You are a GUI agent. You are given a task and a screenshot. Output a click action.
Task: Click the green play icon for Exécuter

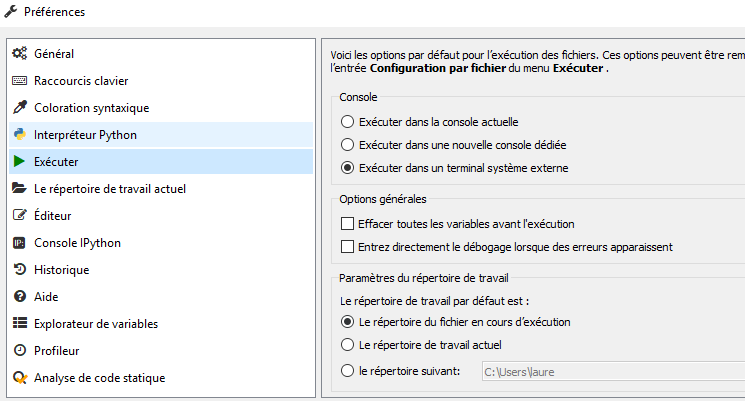pos(19,162)
